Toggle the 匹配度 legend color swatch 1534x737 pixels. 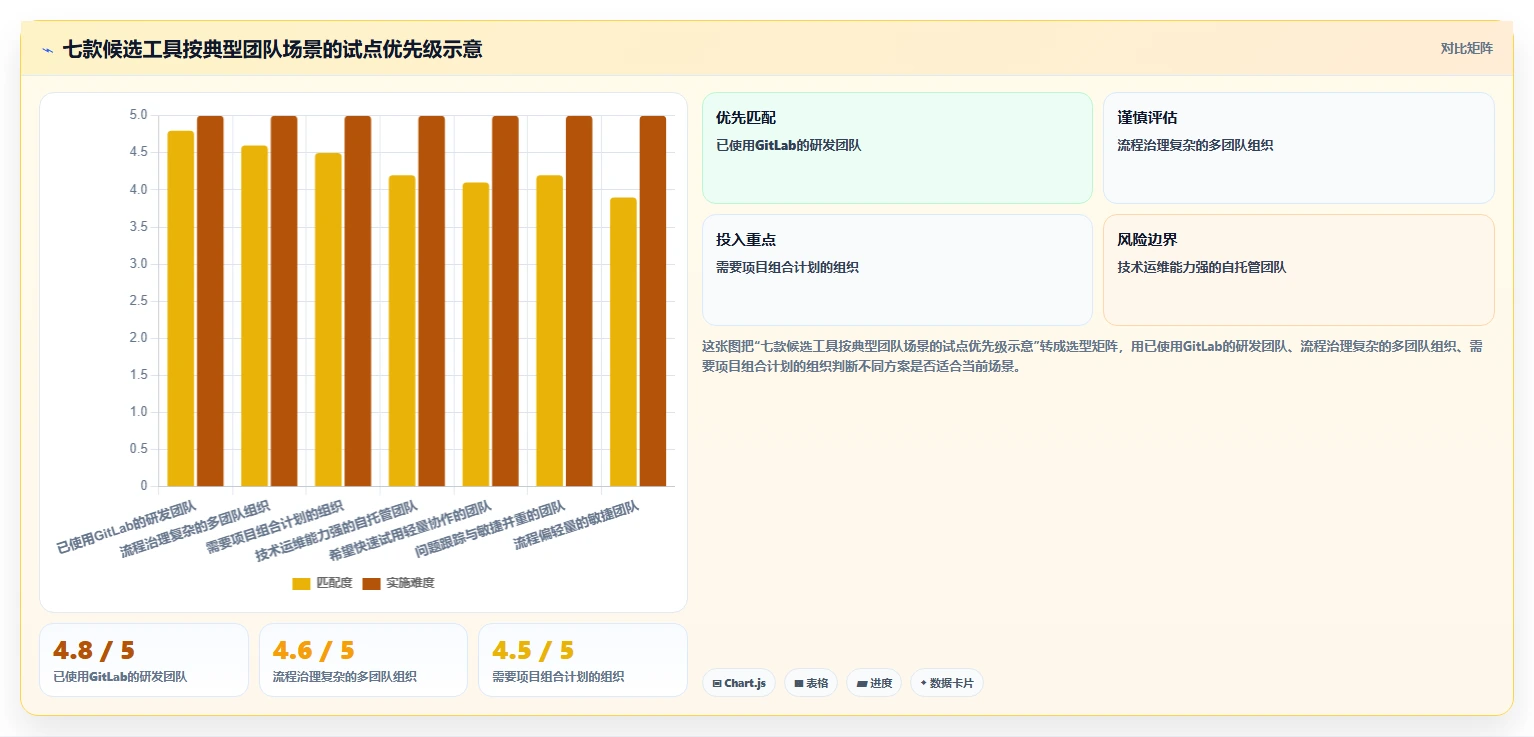[x=301, y=583]
